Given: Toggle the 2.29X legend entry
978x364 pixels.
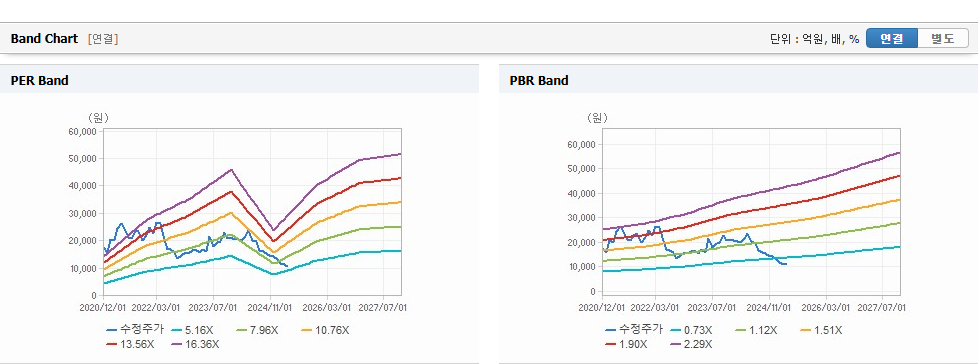Looking at the screenshot, I should pyautogui.click(x=693, y=344).
